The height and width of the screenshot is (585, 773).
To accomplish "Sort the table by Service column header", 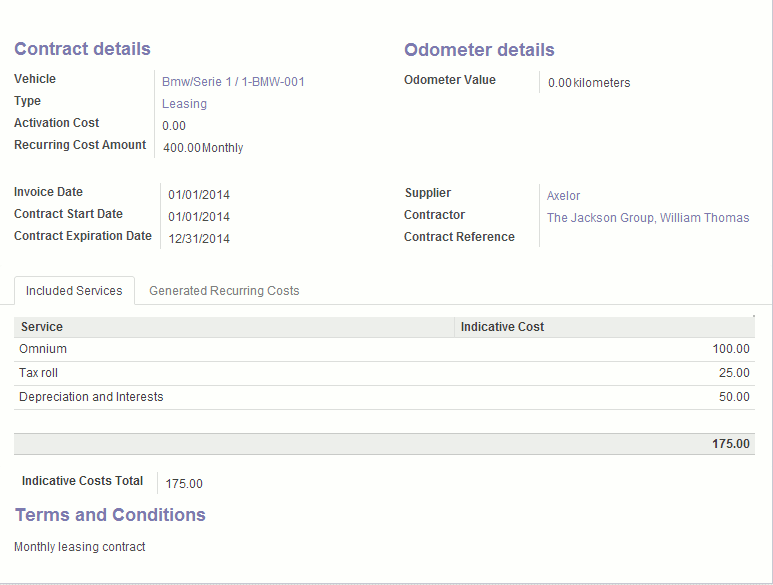I will (42, 327).
